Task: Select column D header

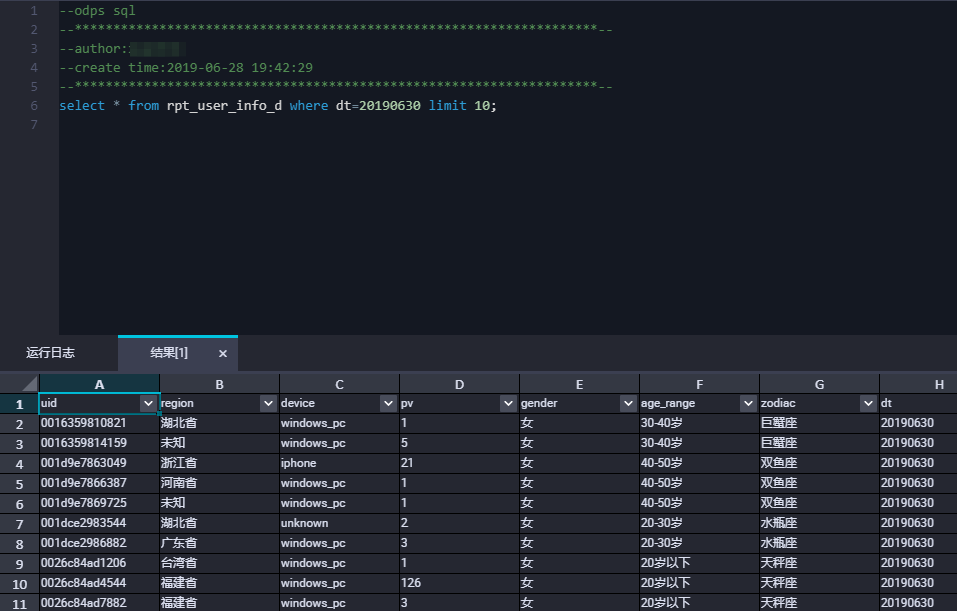Action: tap(459, 384)
